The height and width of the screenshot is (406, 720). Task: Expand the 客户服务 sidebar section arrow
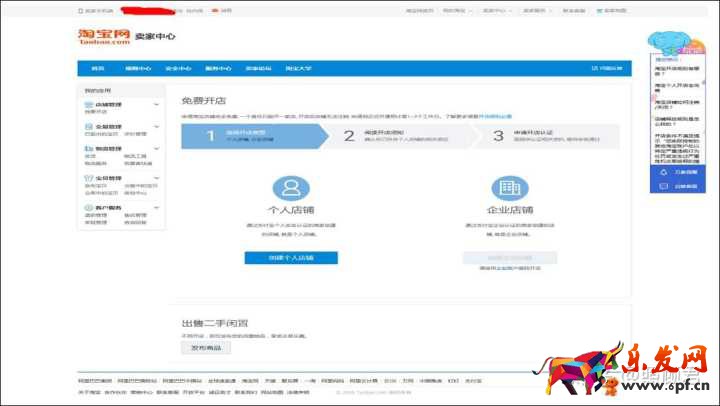(x=156, y=208)
